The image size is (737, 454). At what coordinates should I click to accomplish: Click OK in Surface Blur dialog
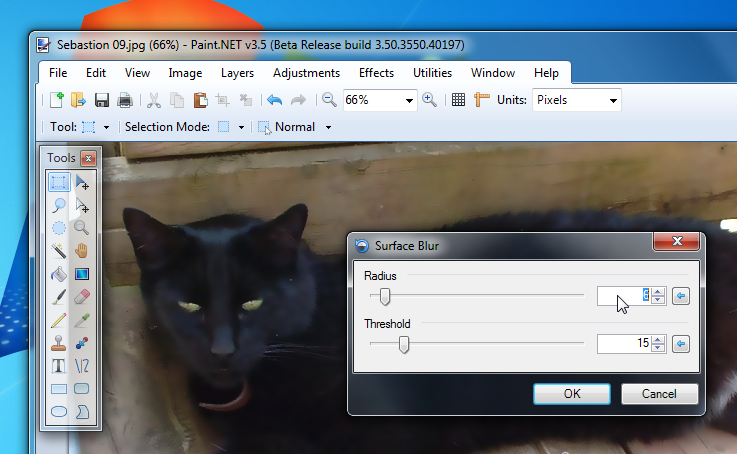[x=572, y=394]
